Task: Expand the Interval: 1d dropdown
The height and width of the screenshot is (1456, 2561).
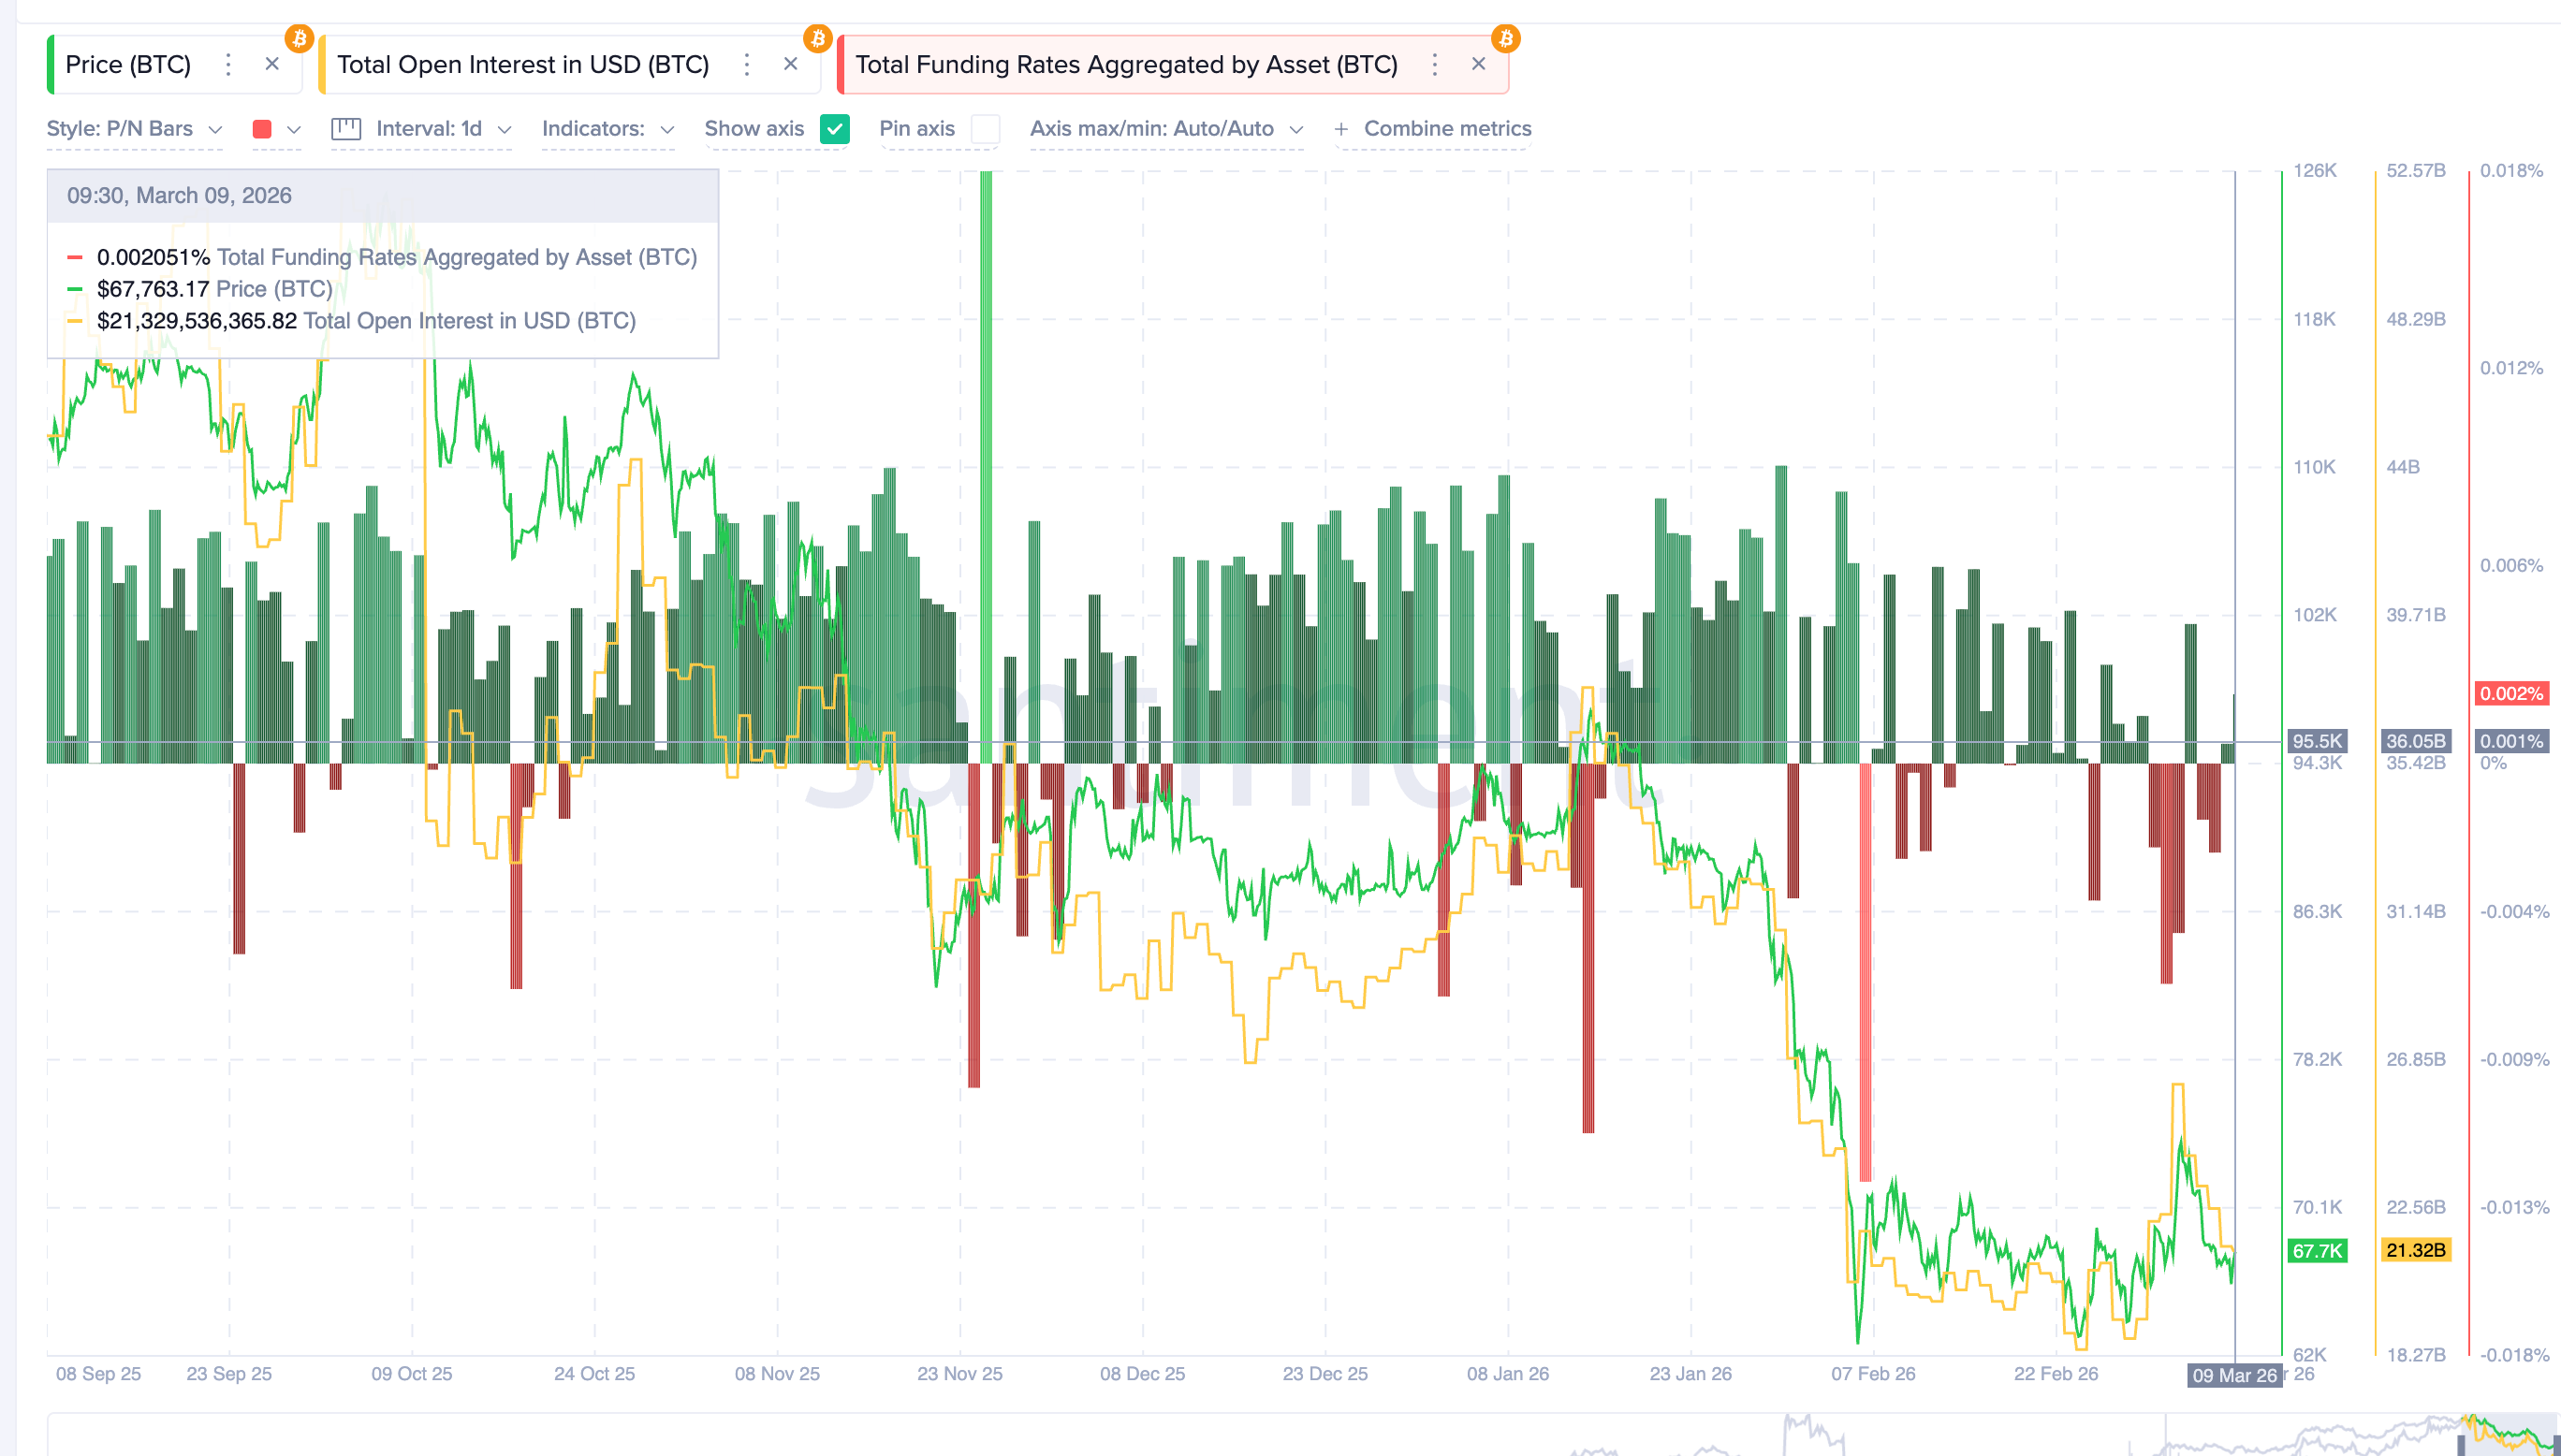Action: pos(443,129)
